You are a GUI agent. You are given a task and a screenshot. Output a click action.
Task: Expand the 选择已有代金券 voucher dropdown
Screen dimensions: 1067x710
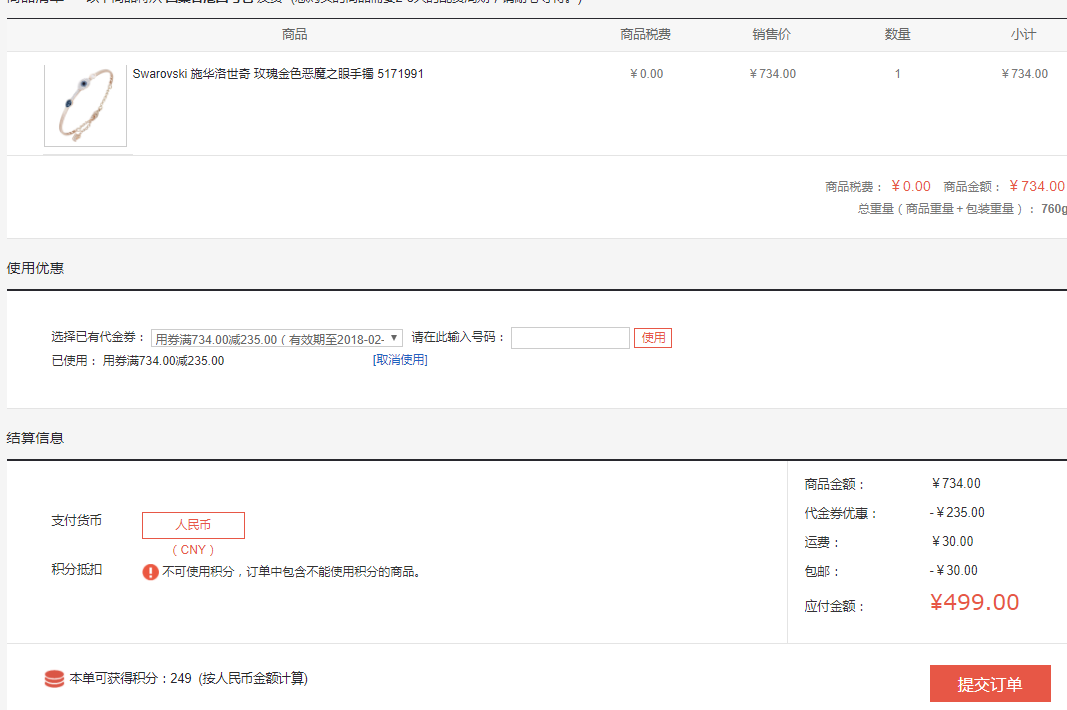pos(276,338)
